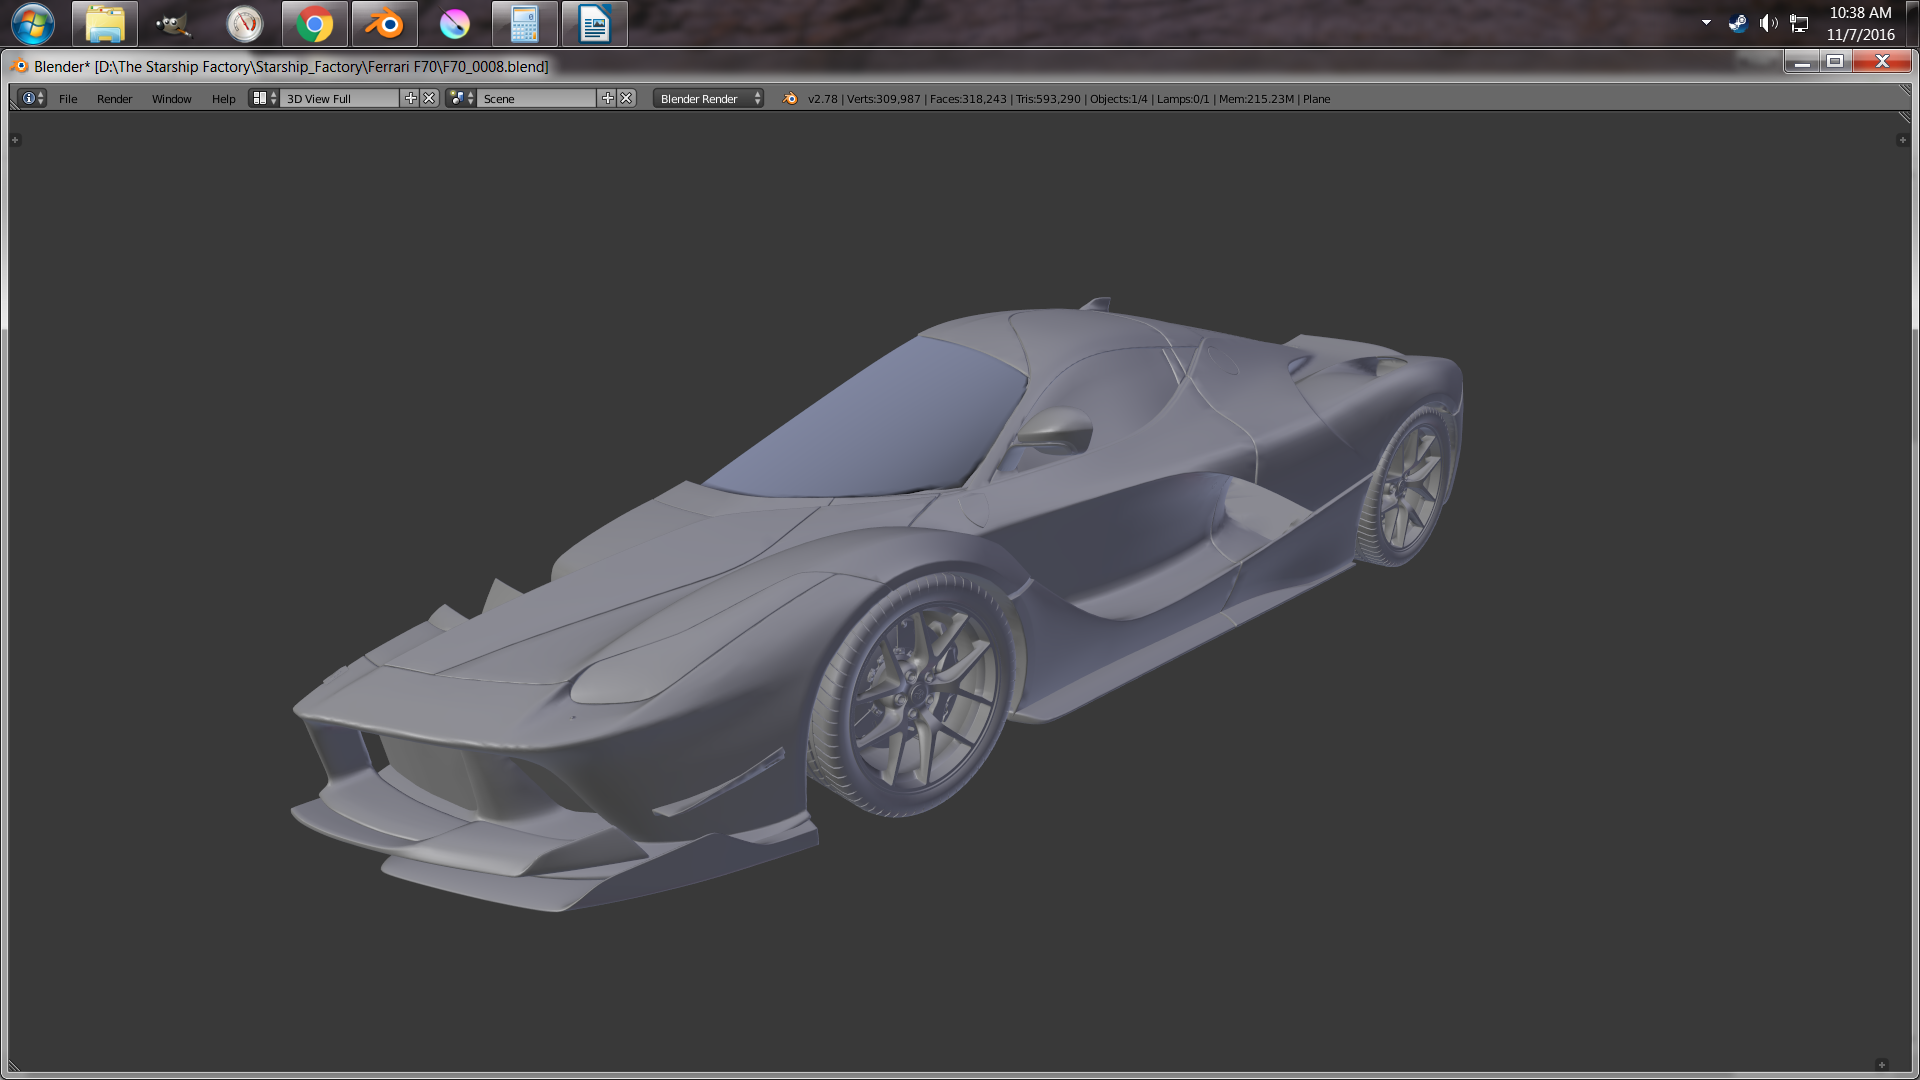This screenshot has width=1920, height=1080.
Task: Open Calculator from the taskbar
Action: (524, 24)
